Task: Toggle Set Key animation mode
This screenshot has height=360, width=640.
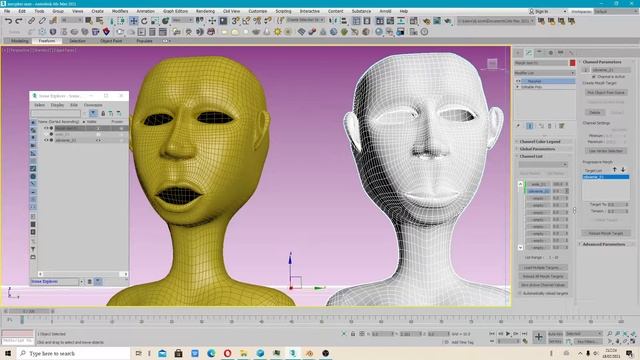Action: point(556,341)
